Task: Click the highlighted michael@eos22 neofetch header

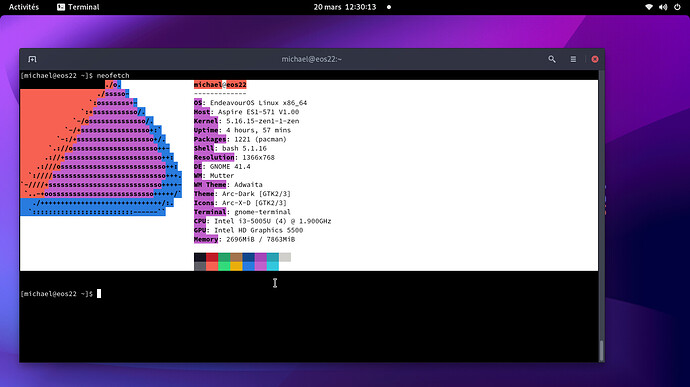Action: tap(220, 85)
